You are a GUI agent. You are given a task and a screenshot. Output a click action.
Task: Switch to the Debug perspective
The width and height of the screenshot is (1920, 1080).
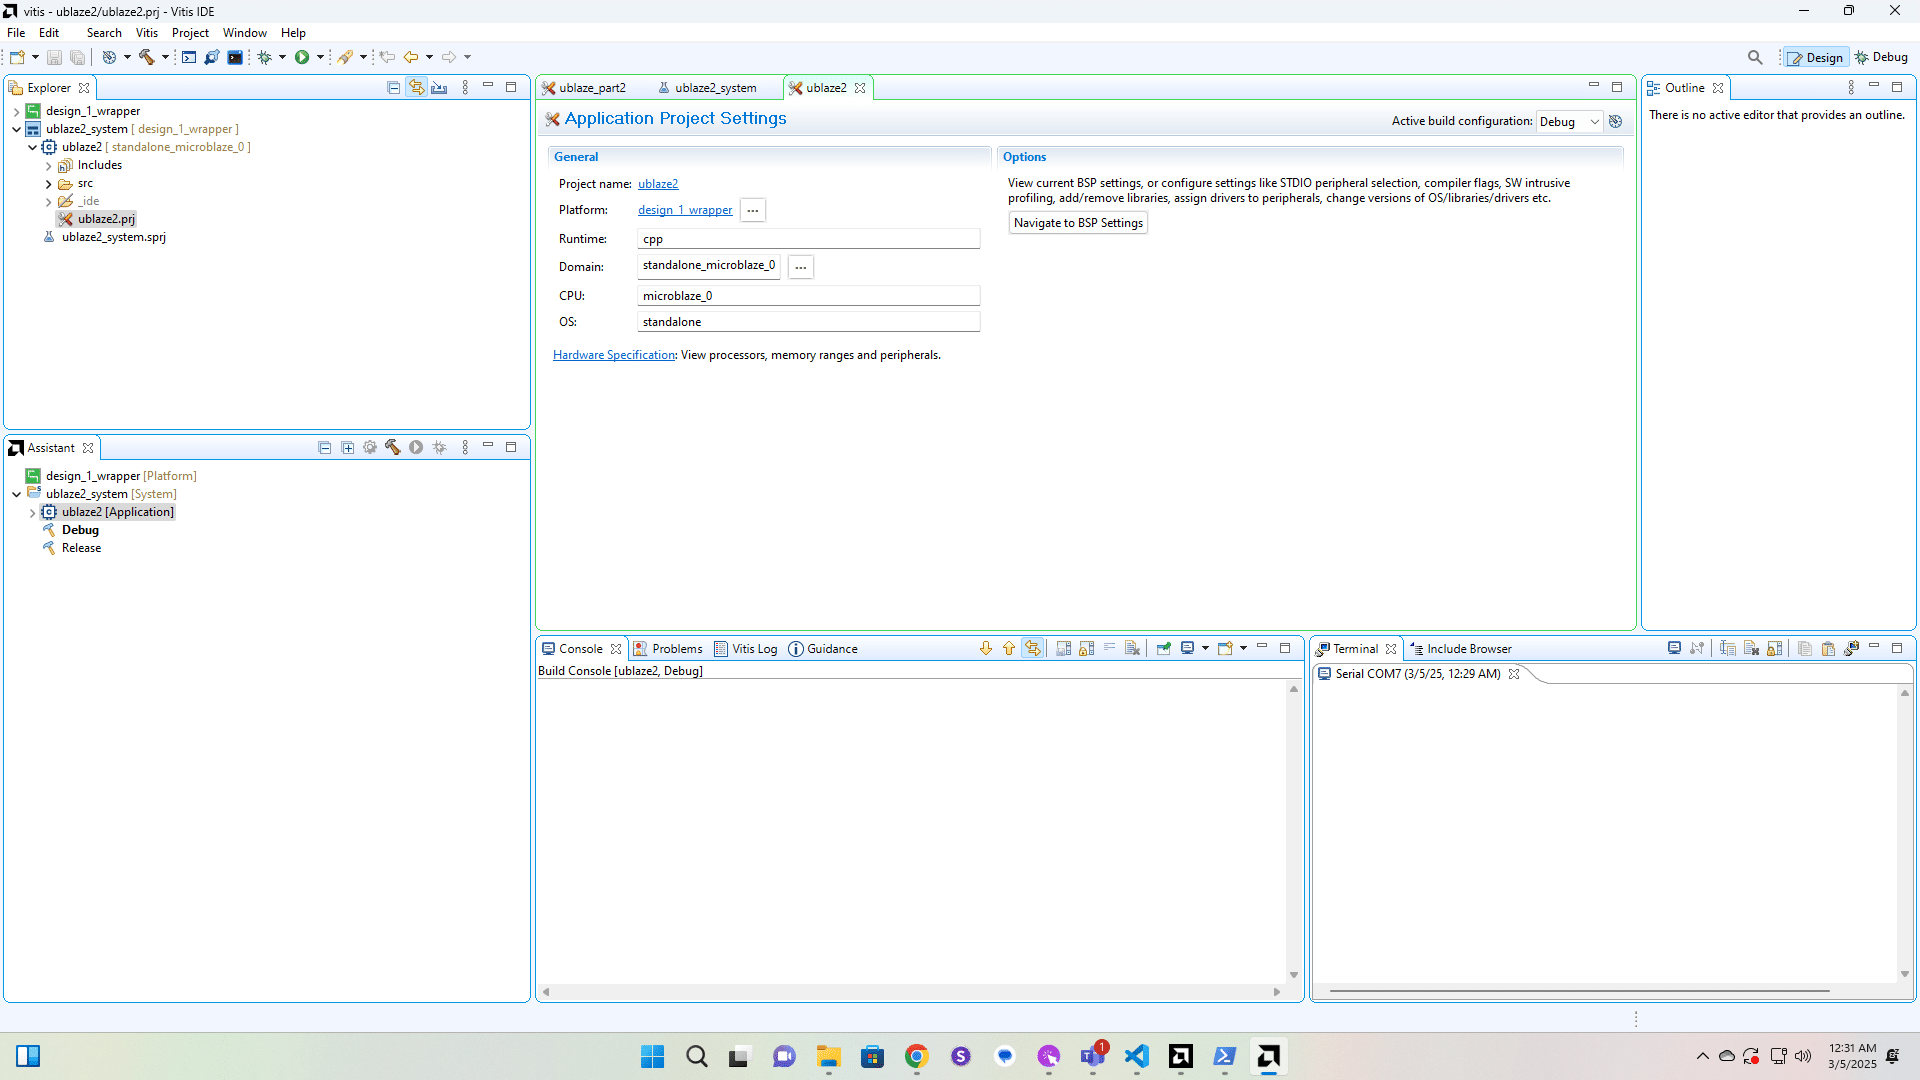tap(1881, 57)
